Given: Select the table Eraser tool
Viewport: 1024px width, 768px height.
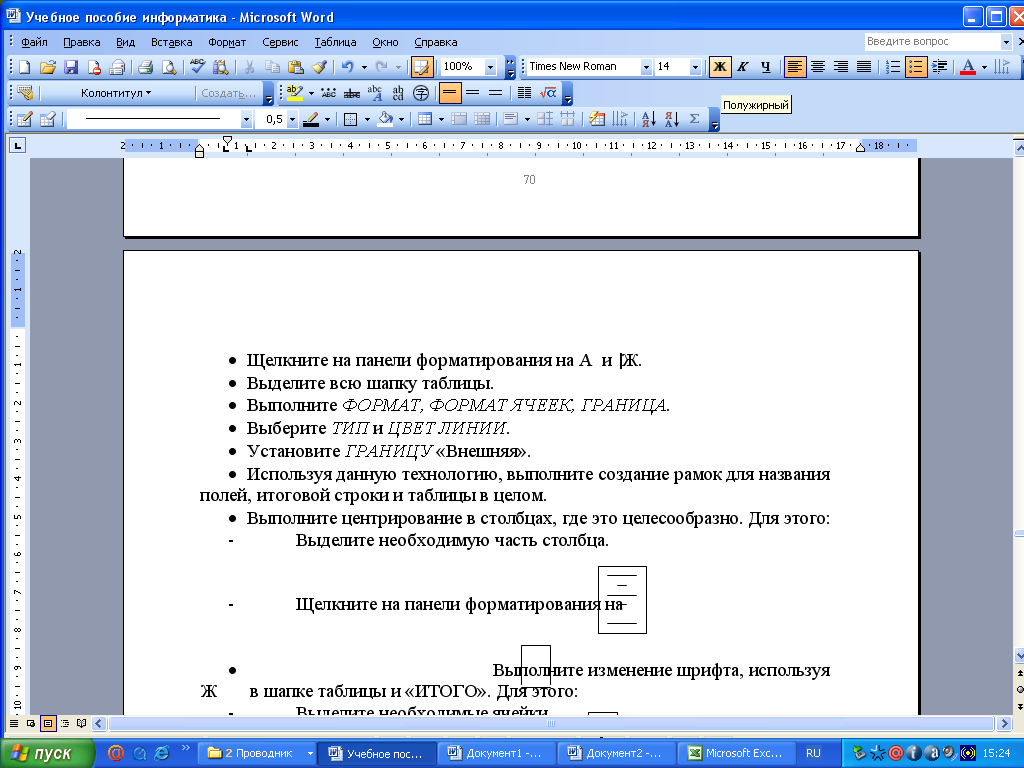Looking at the screenshot, I should pyautogui.click(x=48, y=120).
